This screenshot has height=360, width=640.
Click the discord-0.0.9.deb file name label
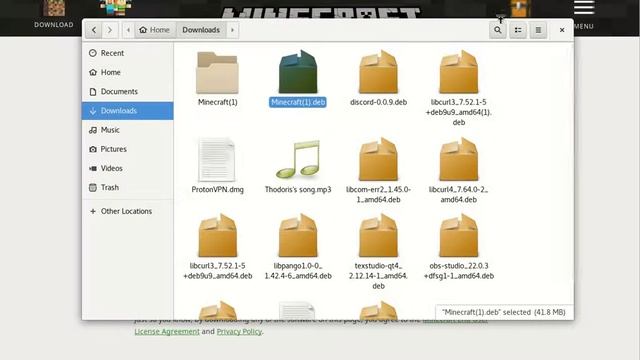pos(378,102)
